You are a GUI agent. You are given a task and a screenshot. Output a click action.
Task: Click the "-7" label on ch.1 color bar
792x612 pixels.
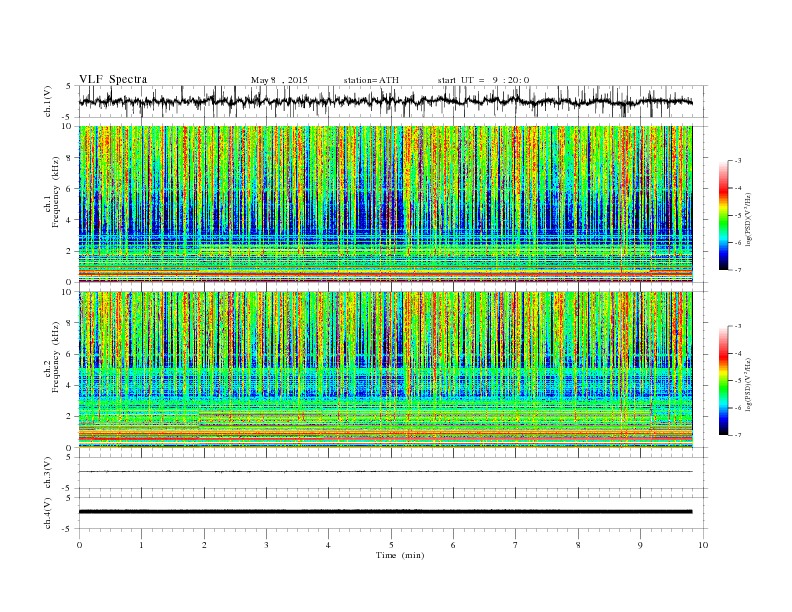coord(738,270)
